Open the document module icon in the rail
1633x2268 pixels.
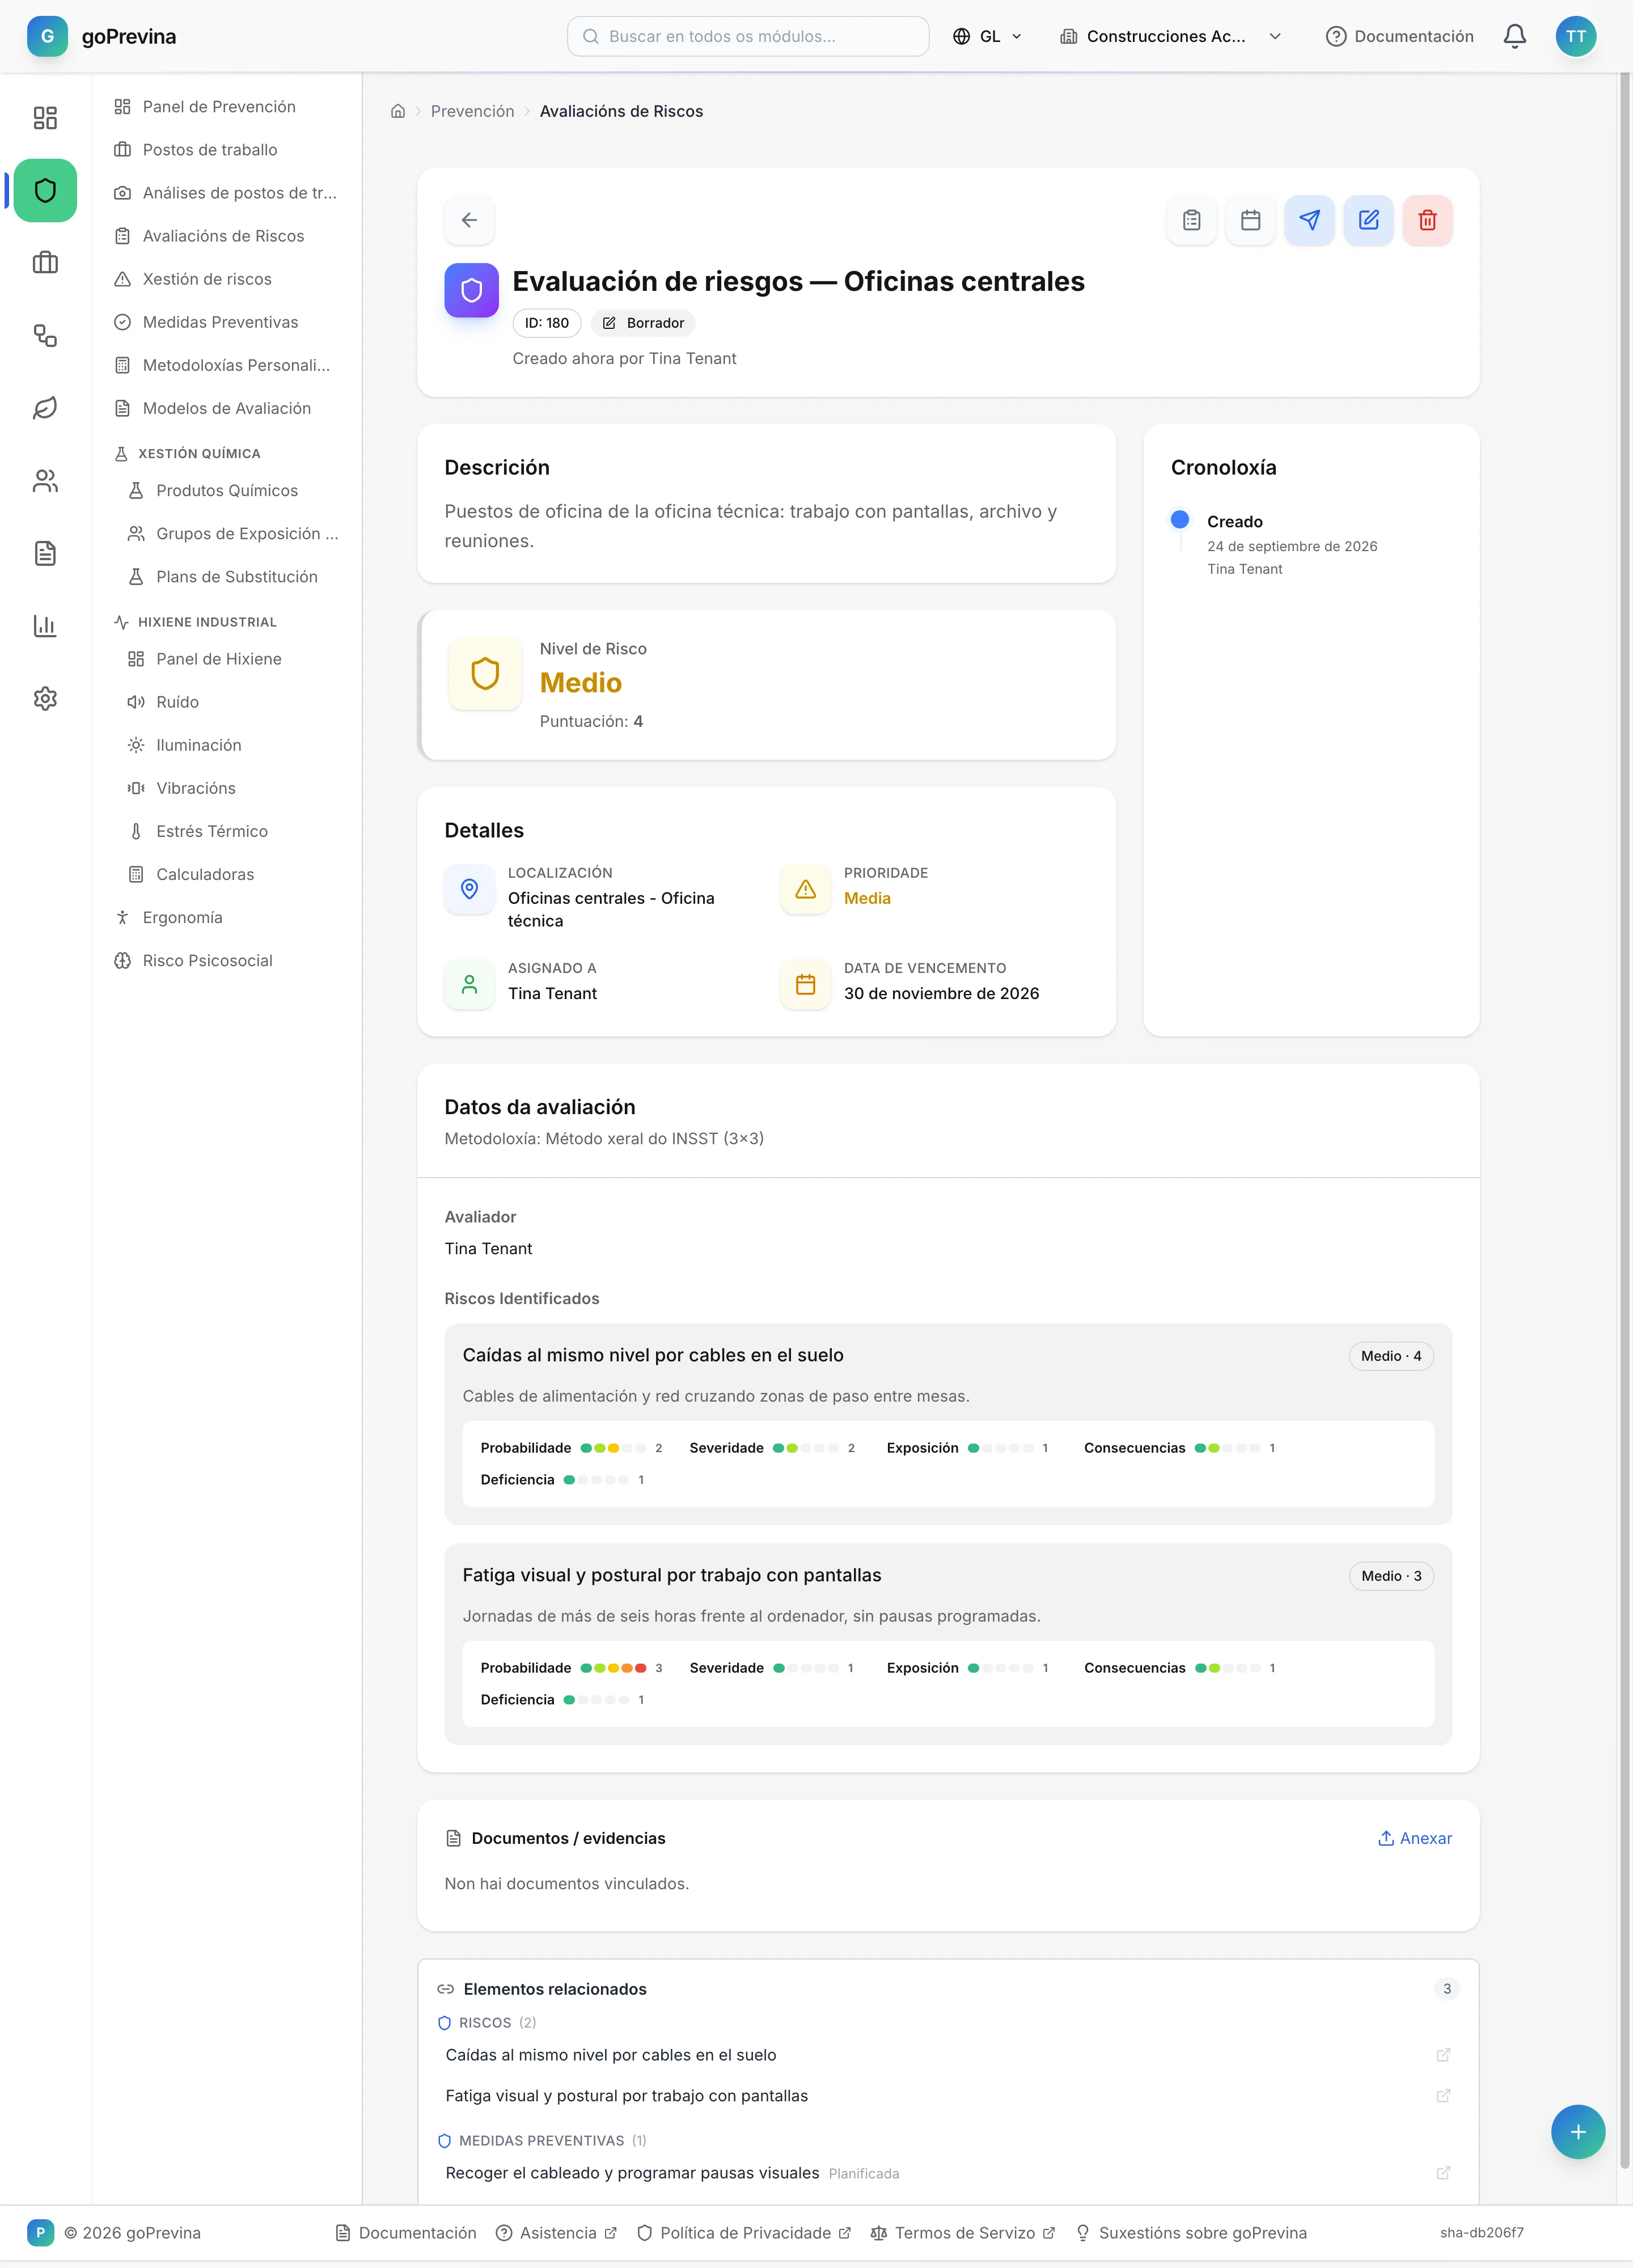45,553
